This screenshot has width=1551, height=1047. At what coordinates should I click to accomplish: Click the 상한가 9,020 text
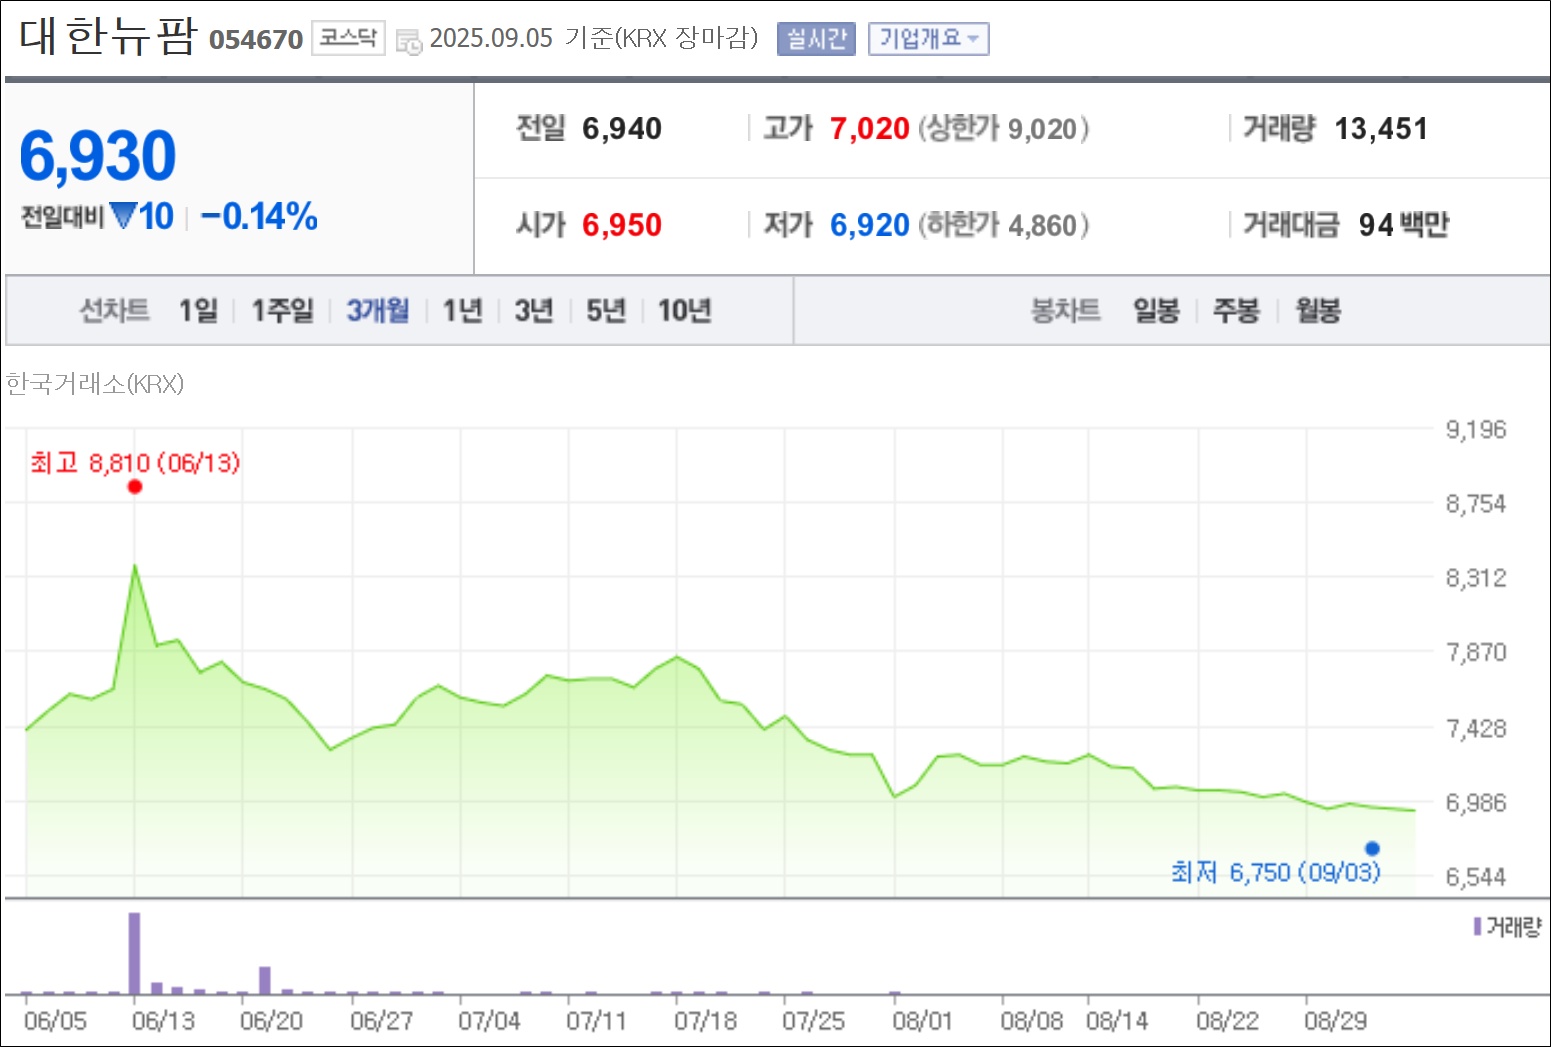[x=1004, y=129]
